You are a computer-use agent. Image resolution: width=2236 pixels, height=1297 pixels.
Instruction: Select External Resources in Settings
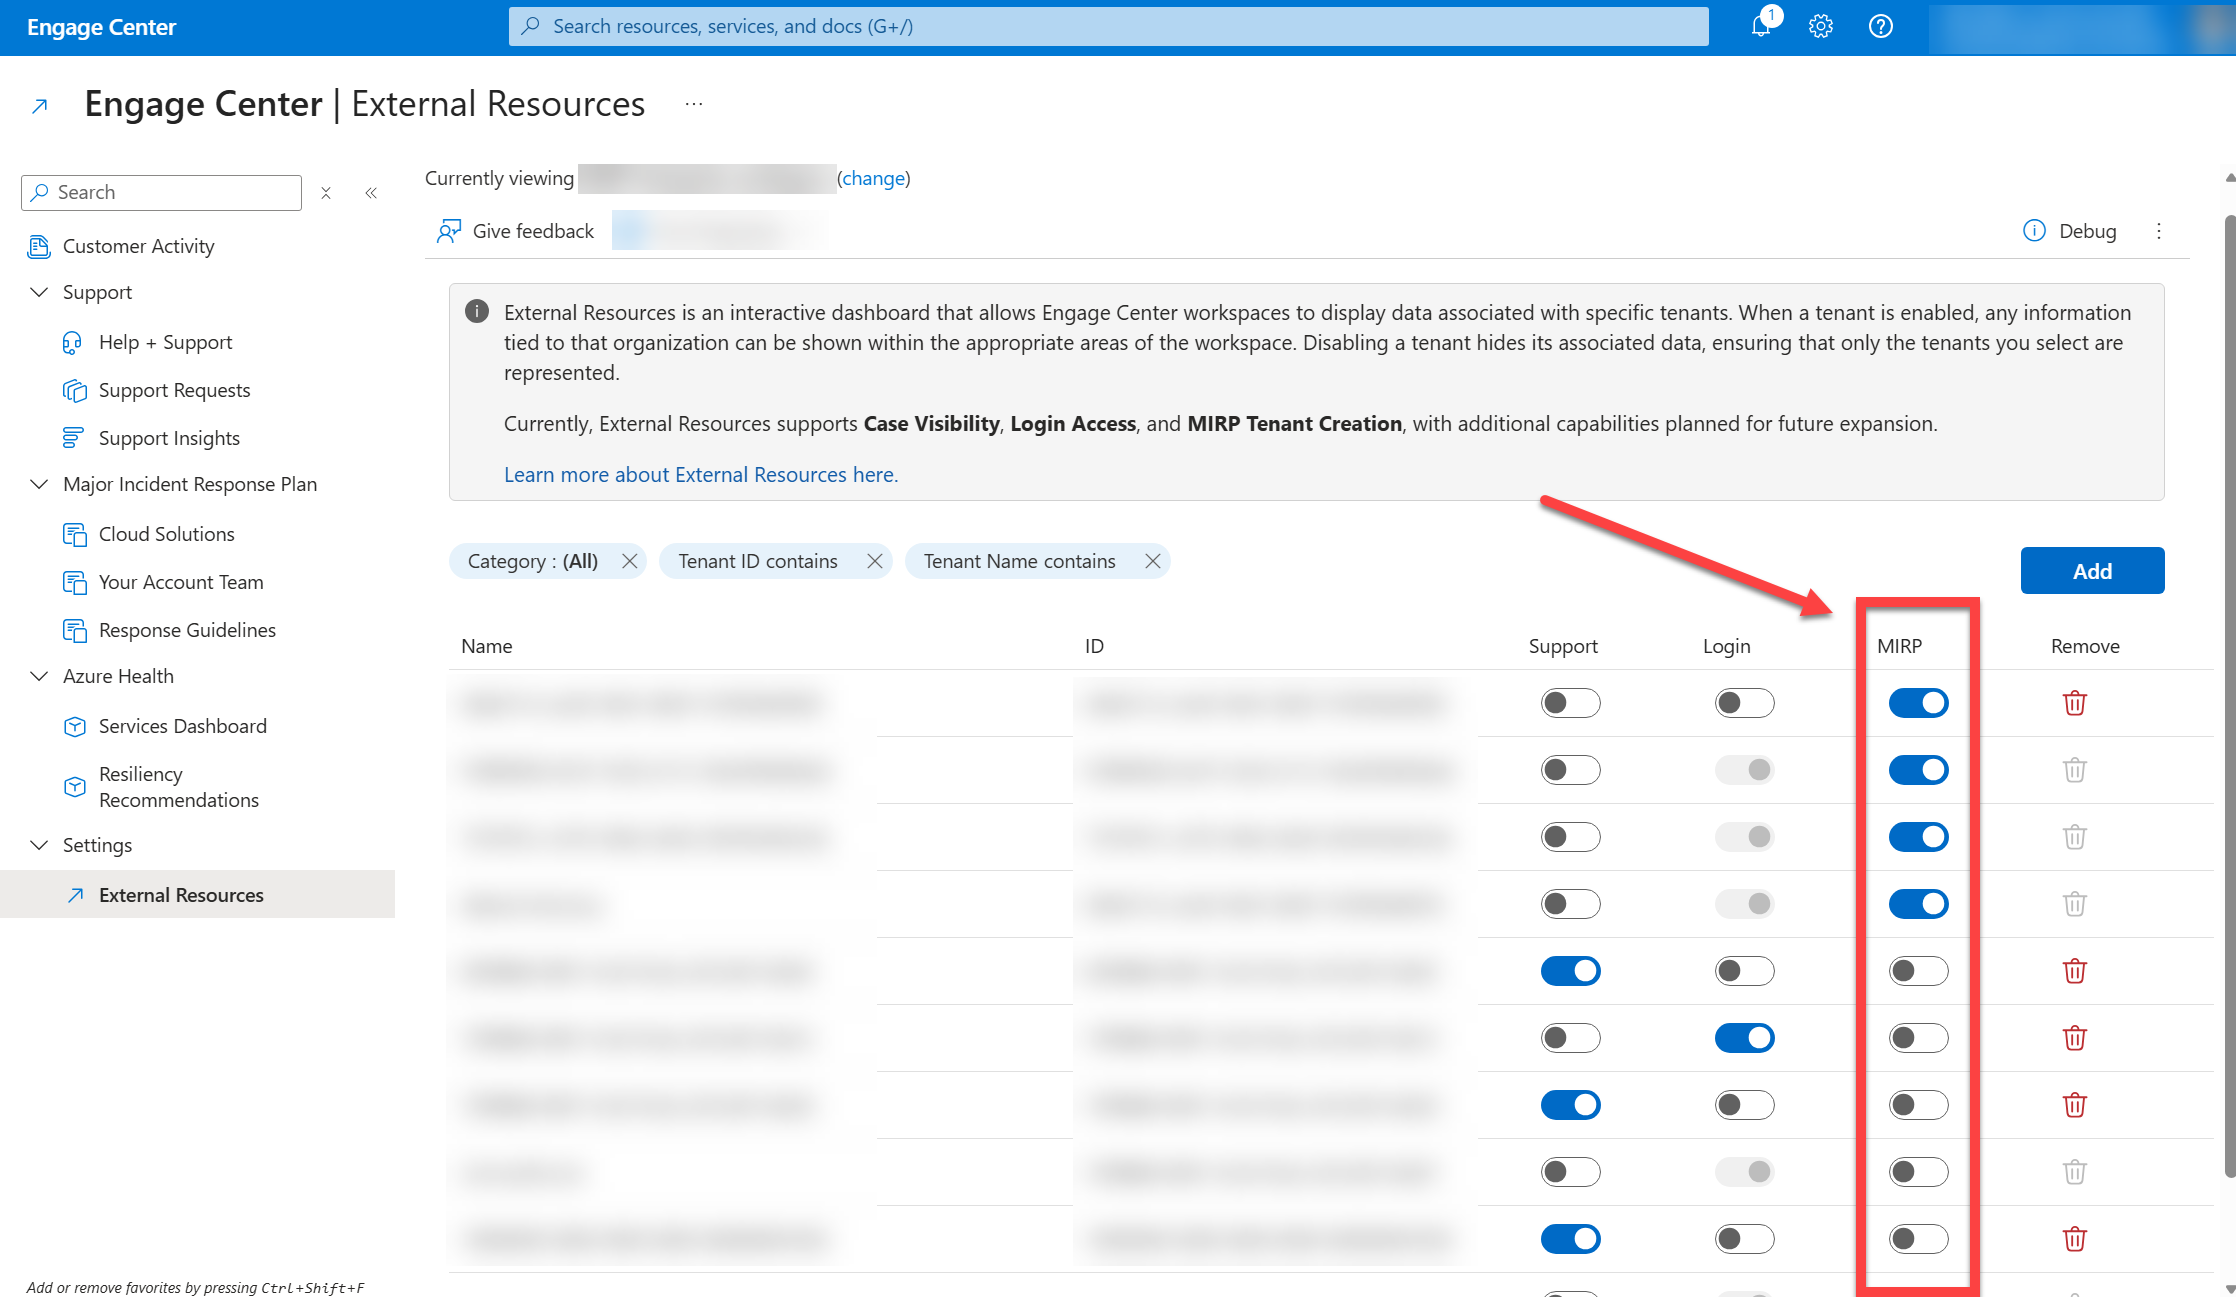coord(198,895)
